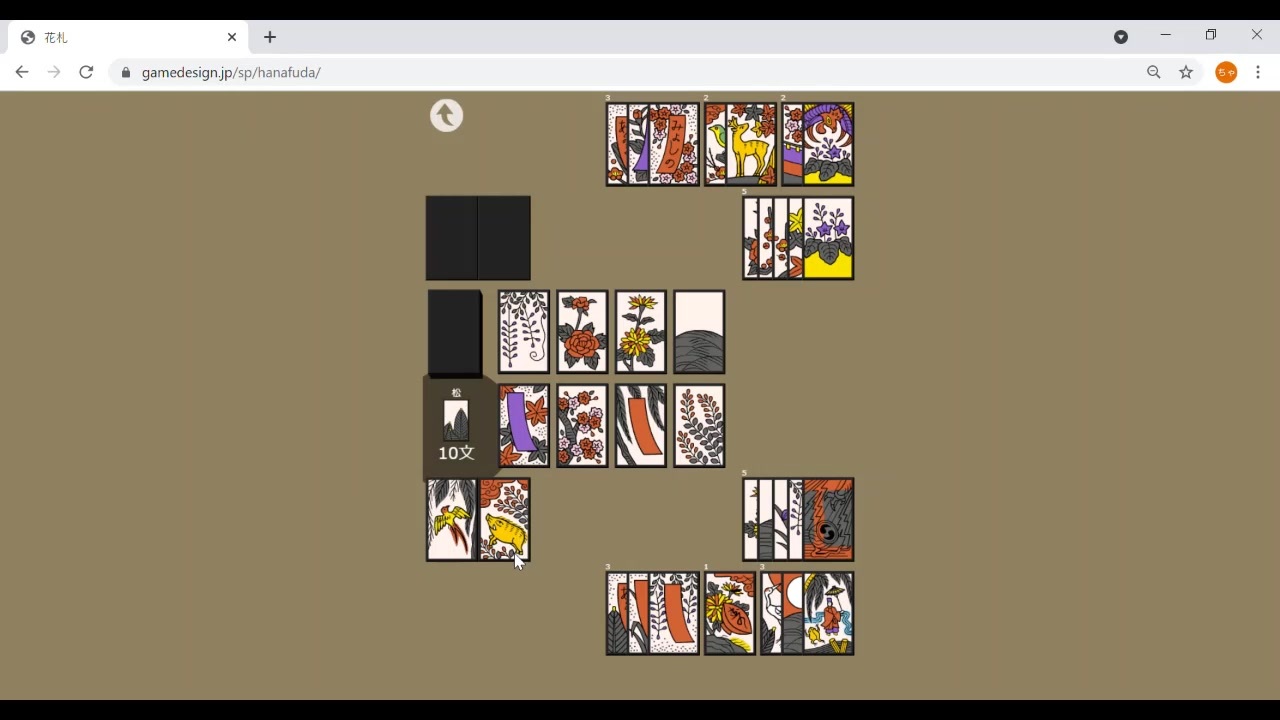1280x720 pixels.
Task: Draw from the black face-down deck
Action: click(x=455, y=333)
